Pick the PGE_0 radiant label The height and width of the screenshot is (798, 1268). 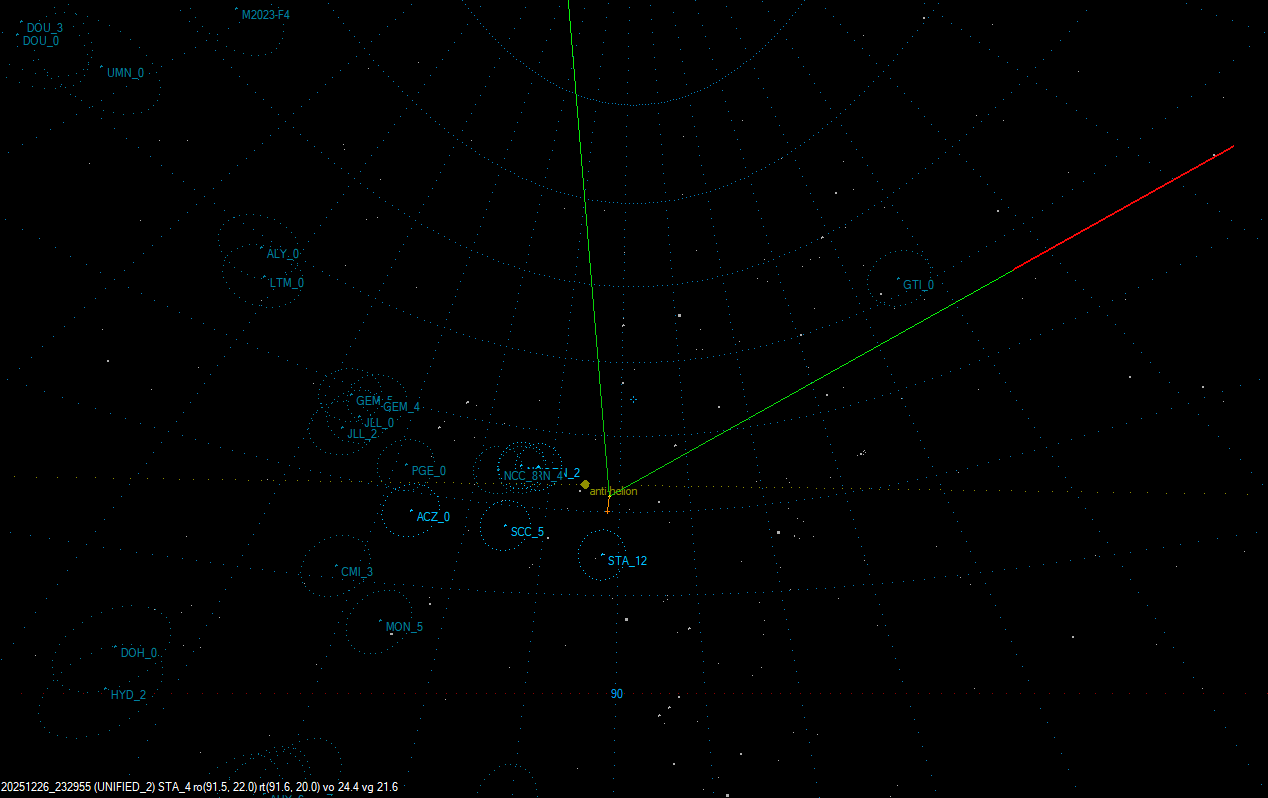[x=429, y=471]
